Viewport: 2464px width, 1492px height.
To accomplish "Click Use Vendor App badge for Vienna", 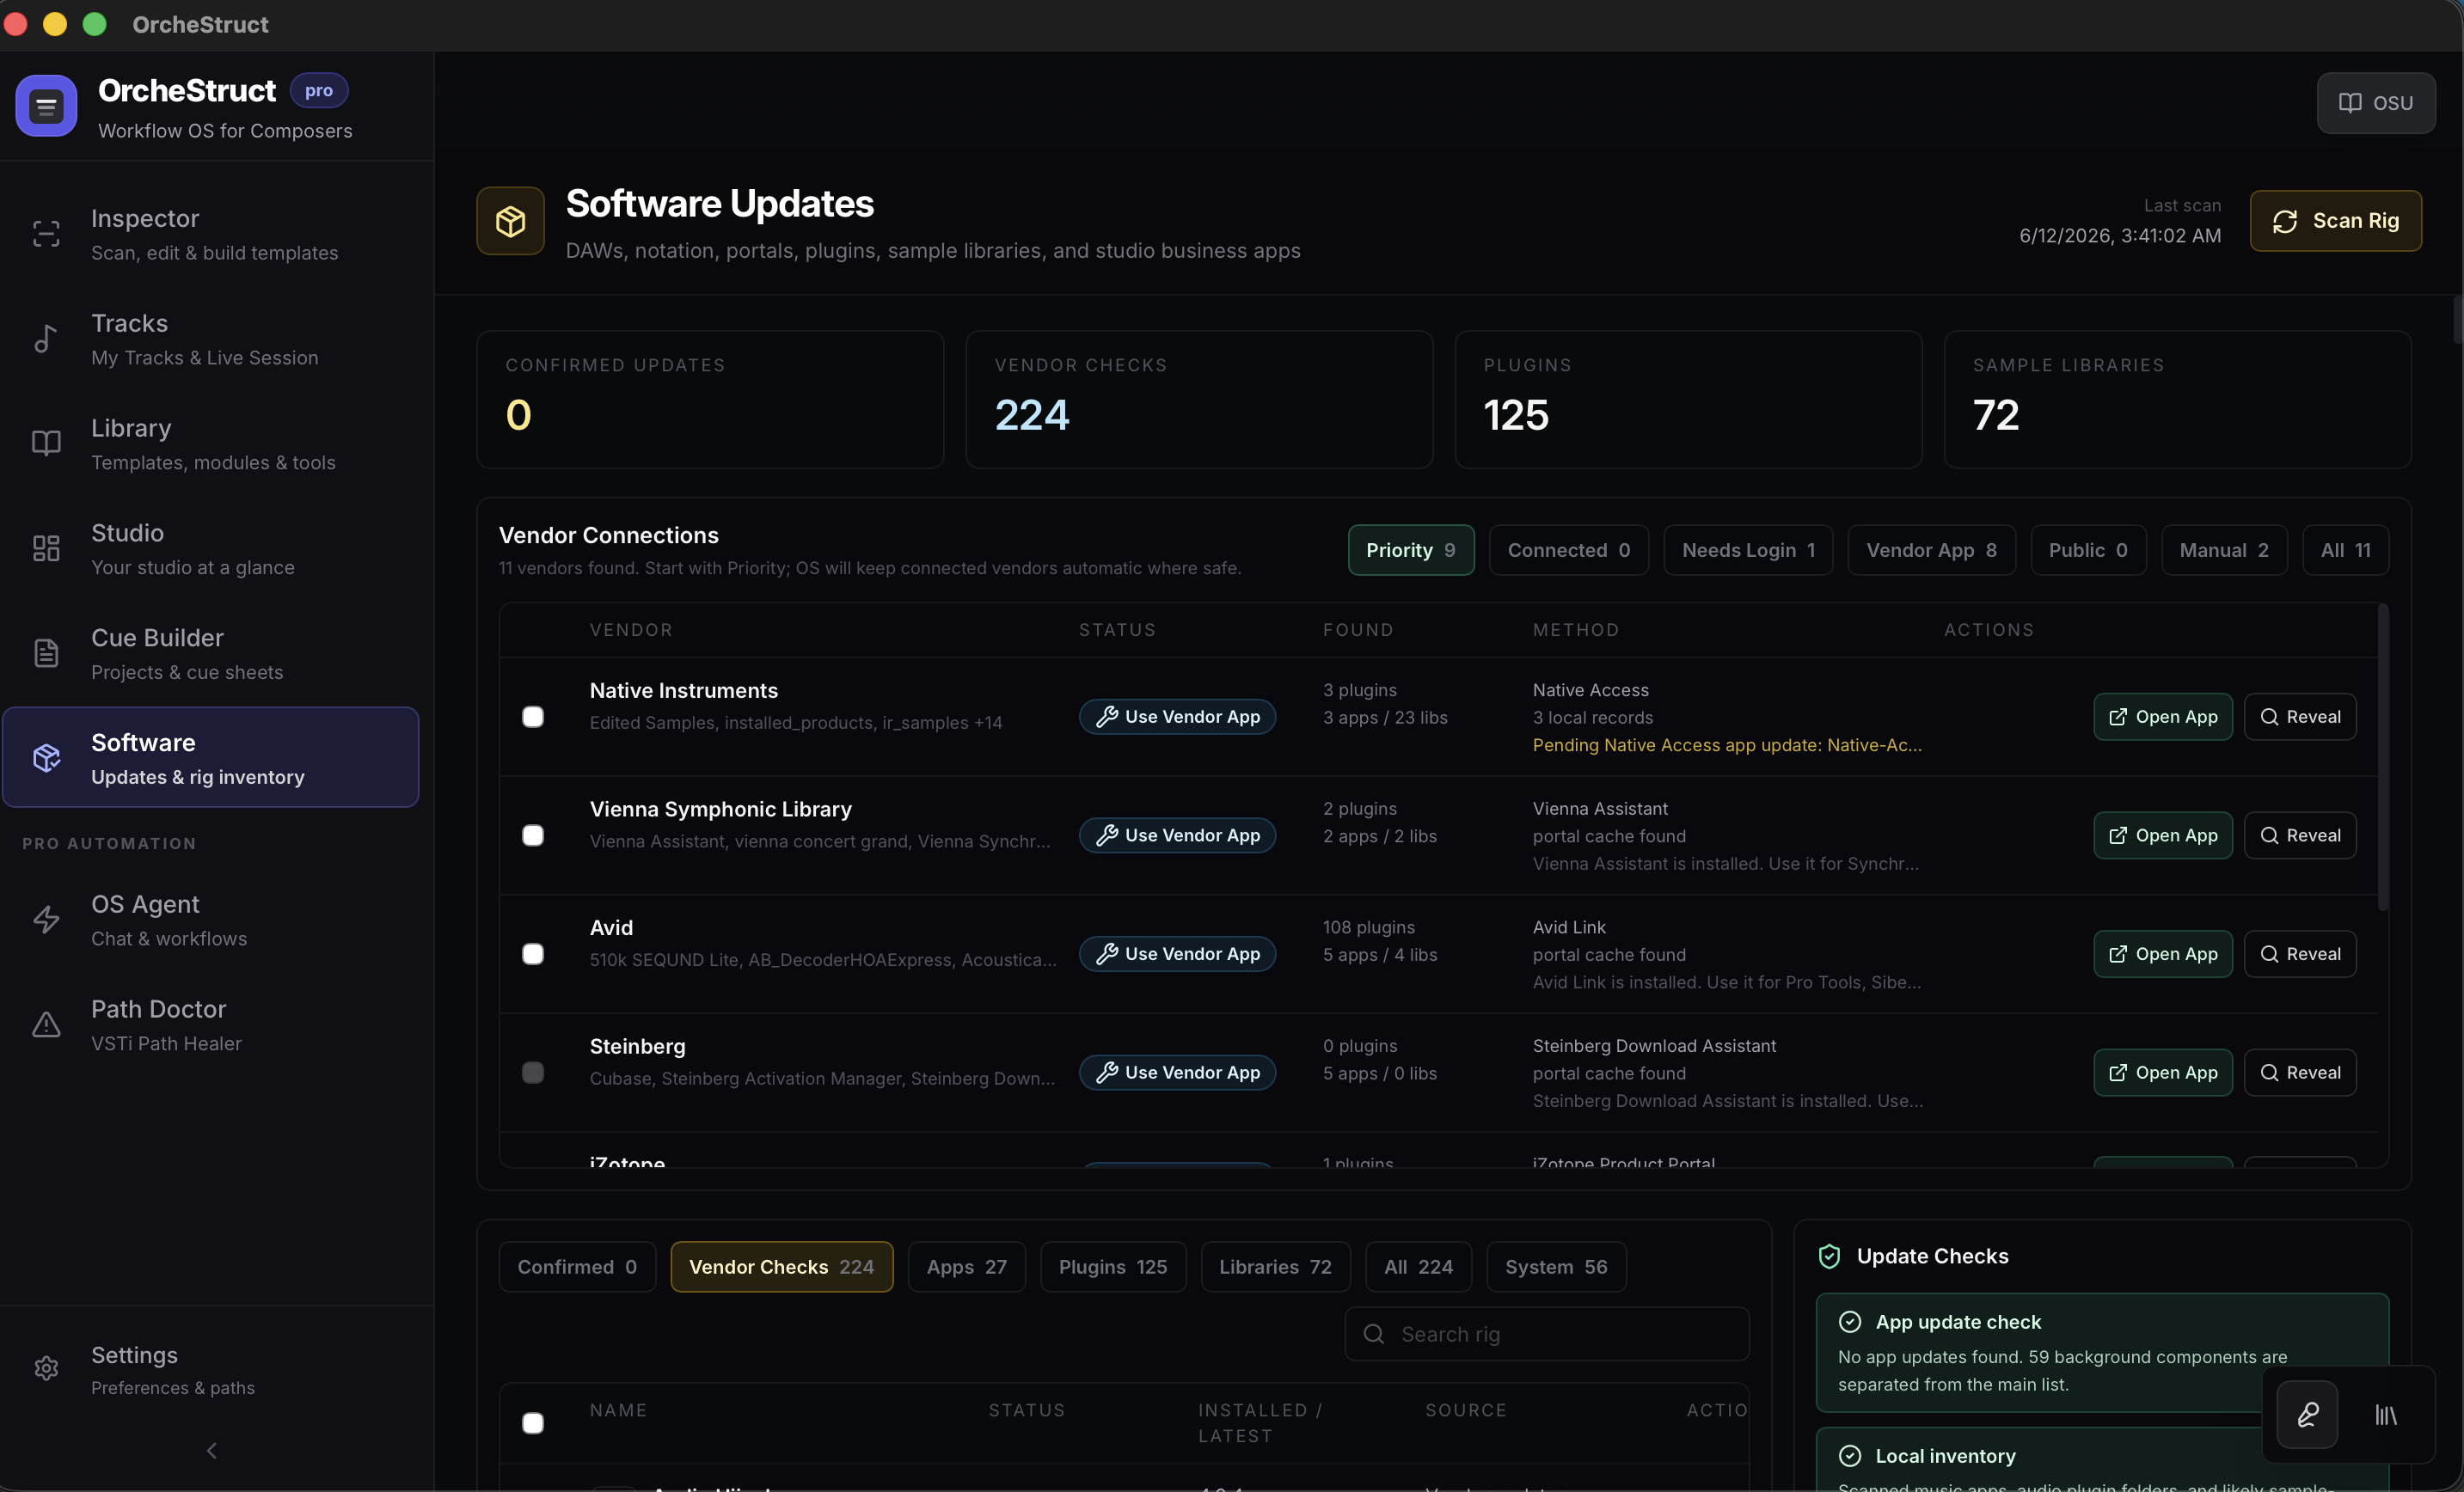I will tap(1177, 835).
